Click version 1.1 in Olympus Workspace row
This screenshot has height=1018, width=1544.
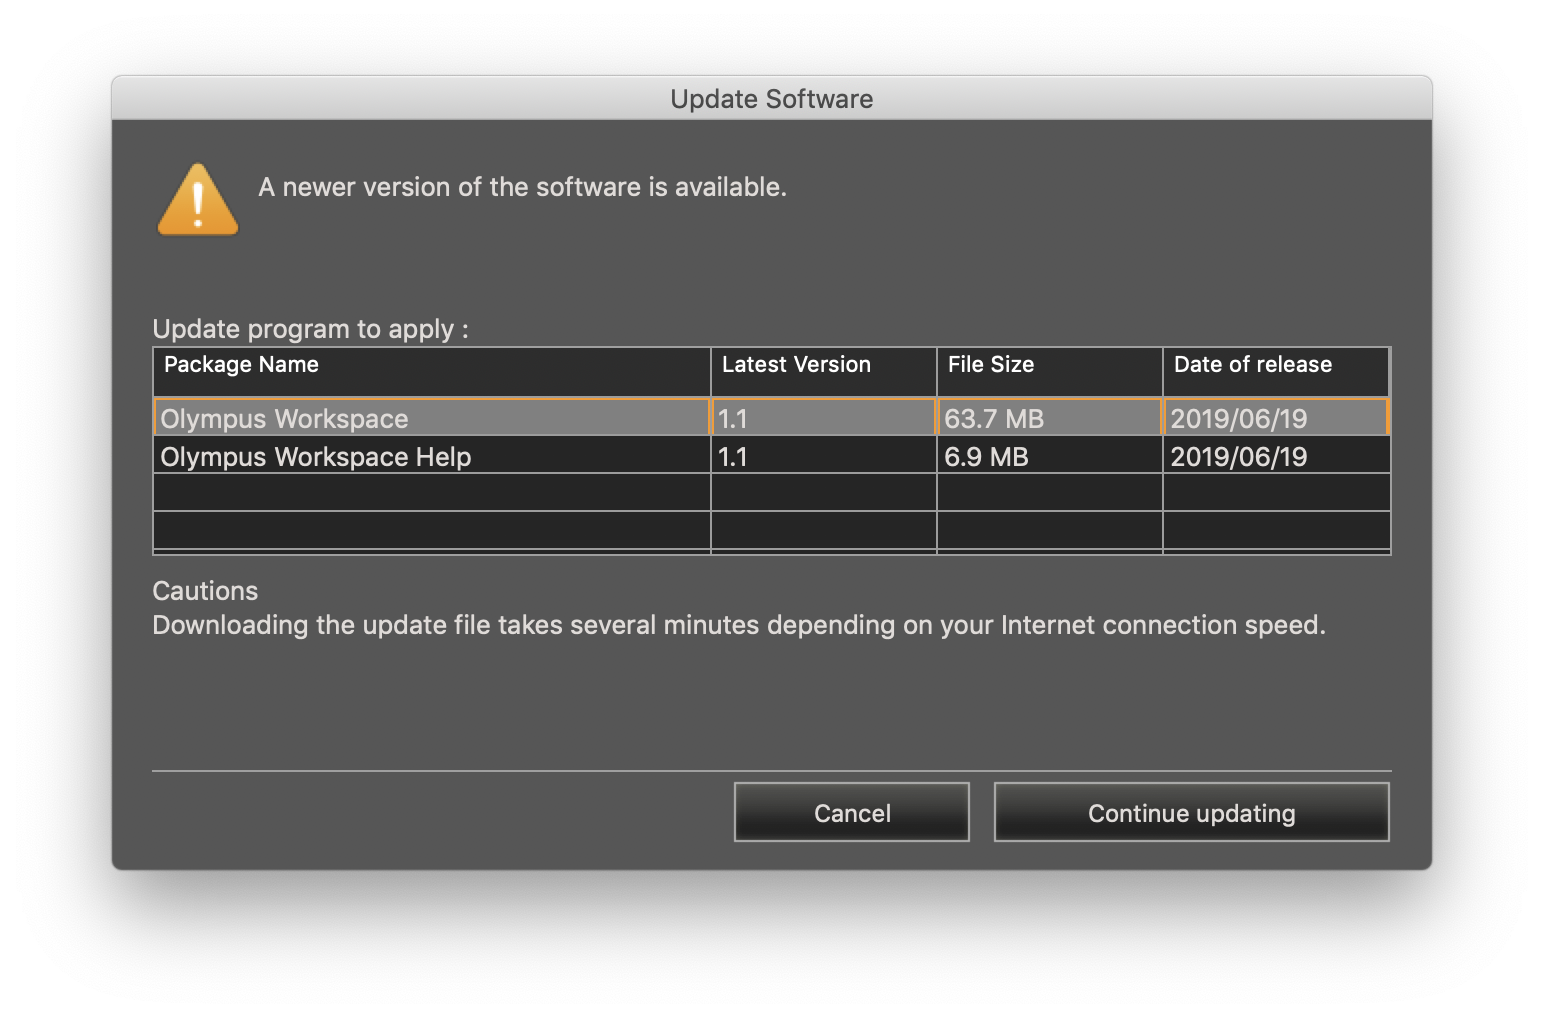[x=824, y=417]
